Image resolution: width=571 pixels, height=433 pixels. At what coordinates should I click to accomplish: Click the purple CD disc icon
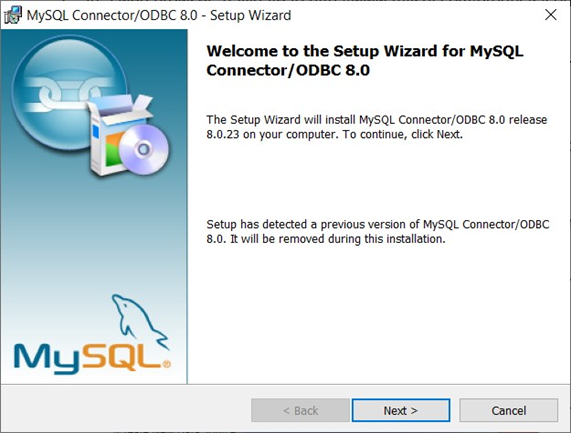click(144, 149)
